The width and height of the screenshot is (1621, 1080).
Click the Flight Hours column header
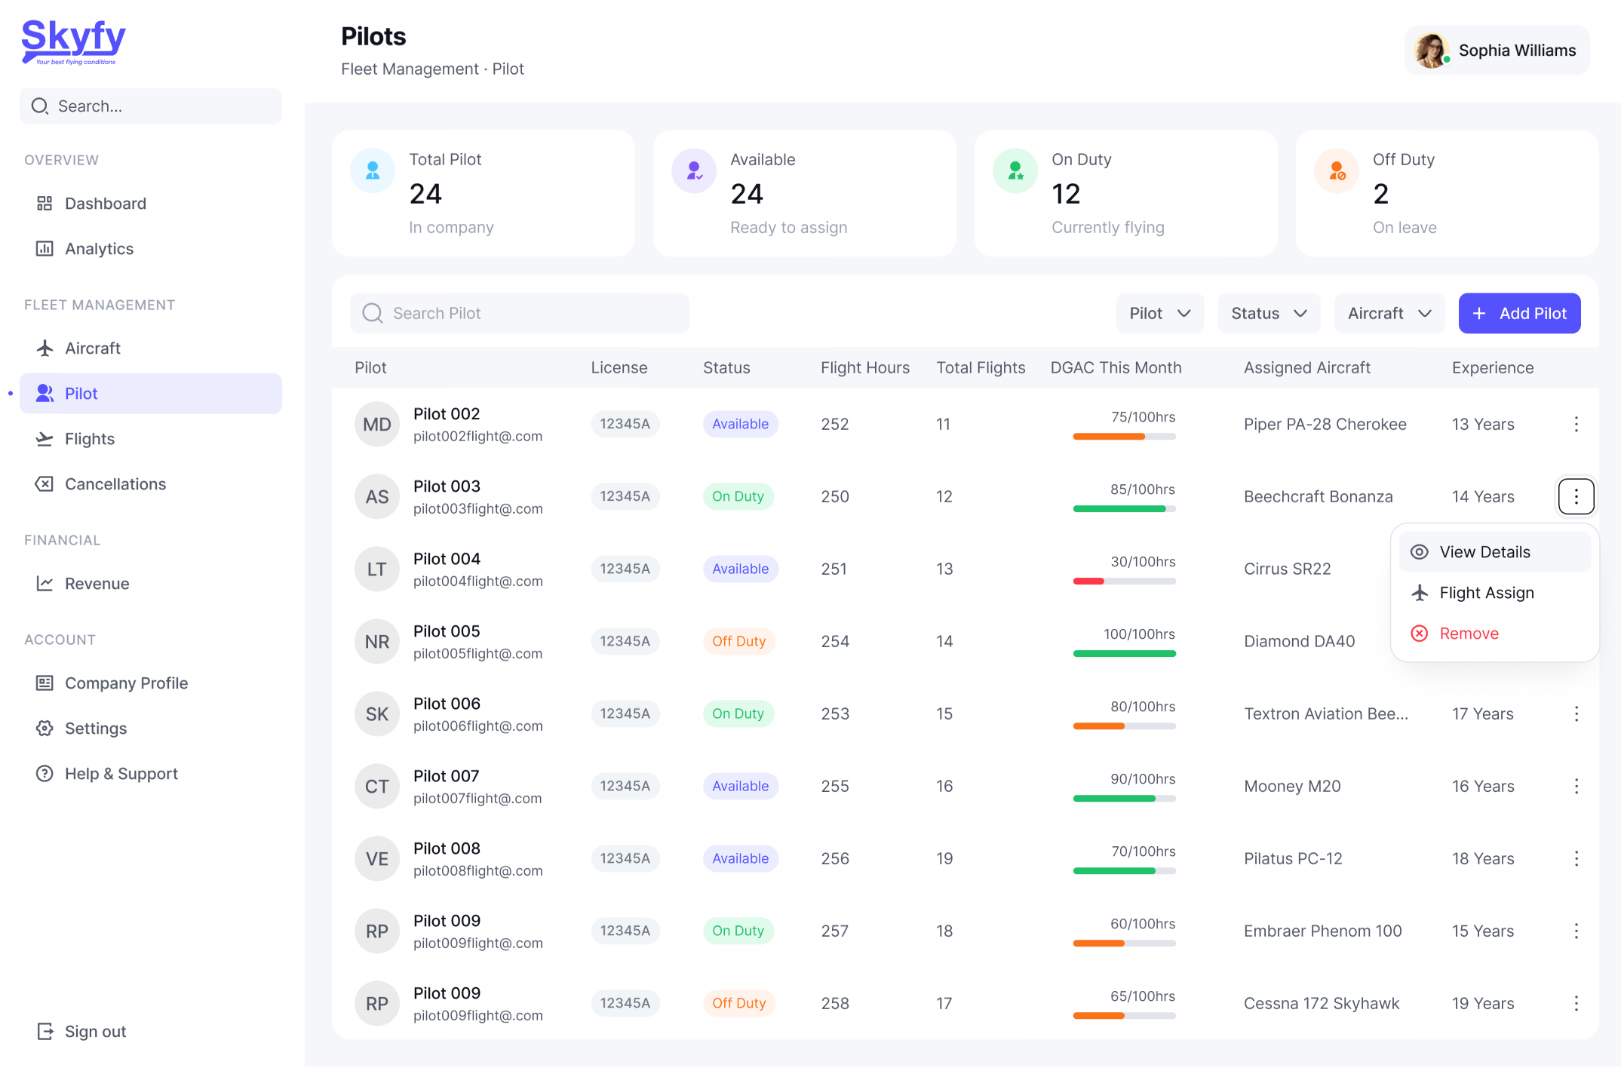click(865, 368)
